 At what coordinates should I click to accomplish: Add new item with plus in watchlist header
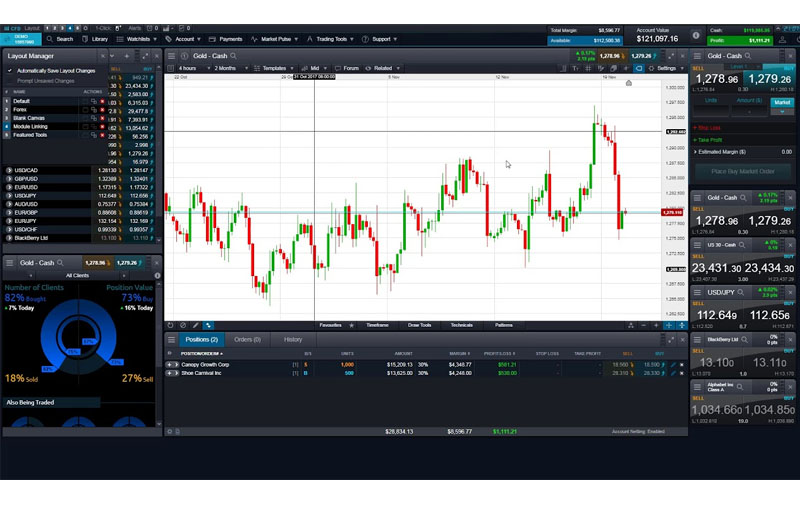pos(127,56)
